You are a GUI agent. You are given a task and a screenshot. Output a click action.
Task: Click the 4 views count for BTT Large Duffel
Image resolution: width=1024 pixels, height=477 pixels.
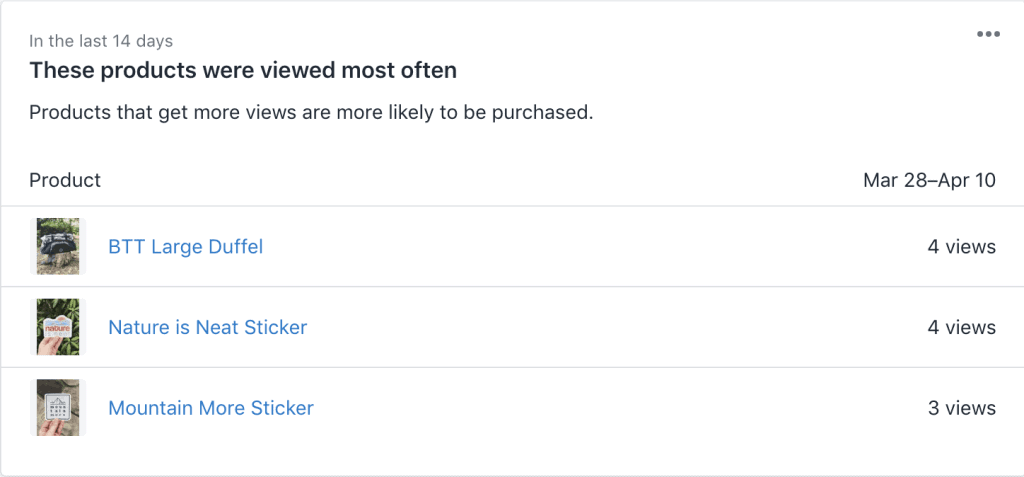pos(961,247)
